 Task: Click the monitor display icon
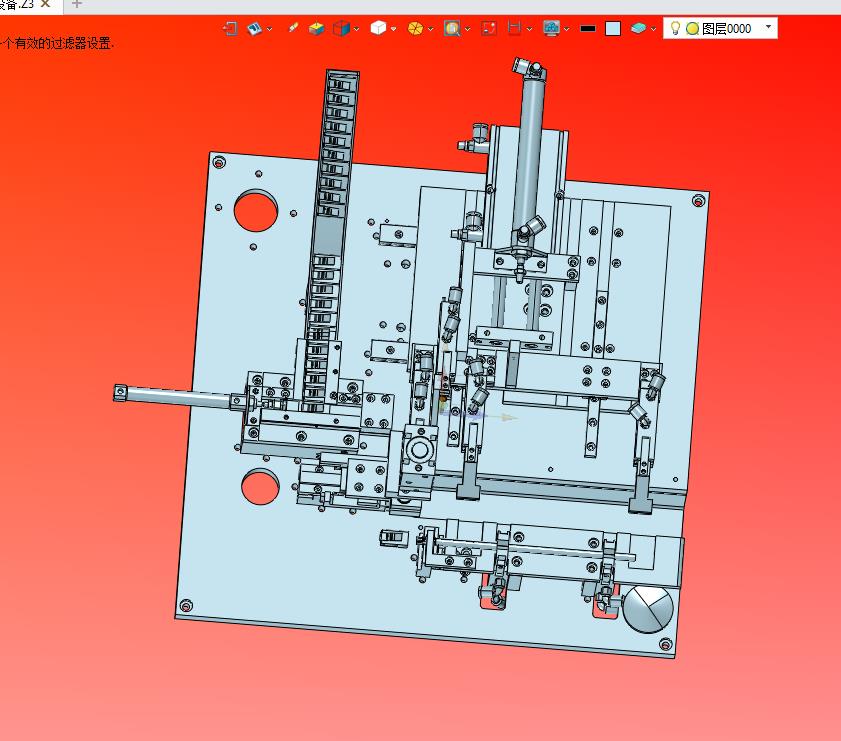[x=551, y=28]
